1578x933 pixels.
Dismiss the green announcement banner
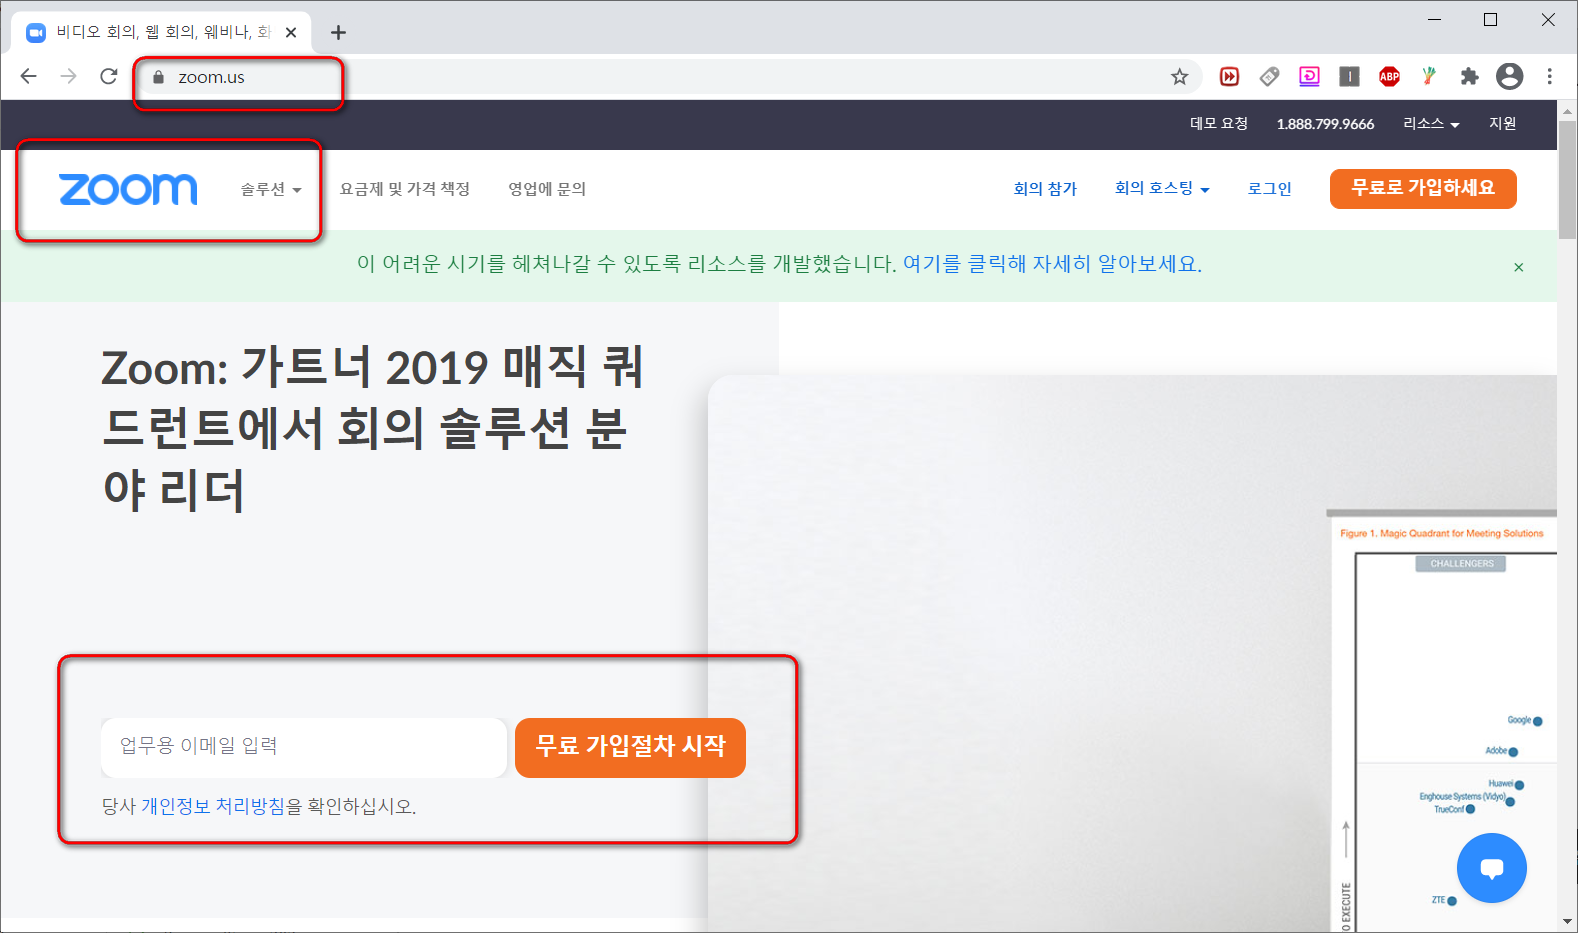pyautogui.click(x=1519, y=267)
